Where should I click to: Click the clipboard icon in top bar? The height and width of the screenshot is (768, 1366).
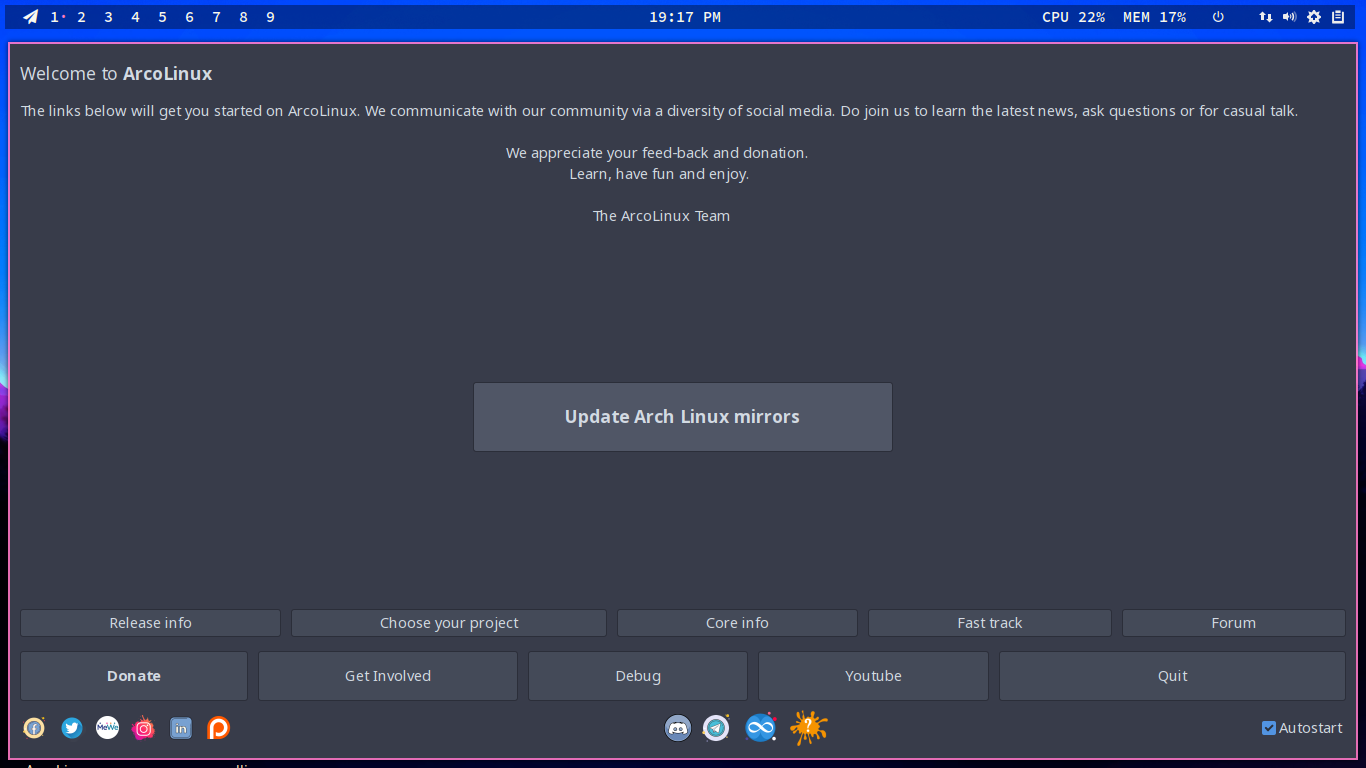coord(1338,17)
